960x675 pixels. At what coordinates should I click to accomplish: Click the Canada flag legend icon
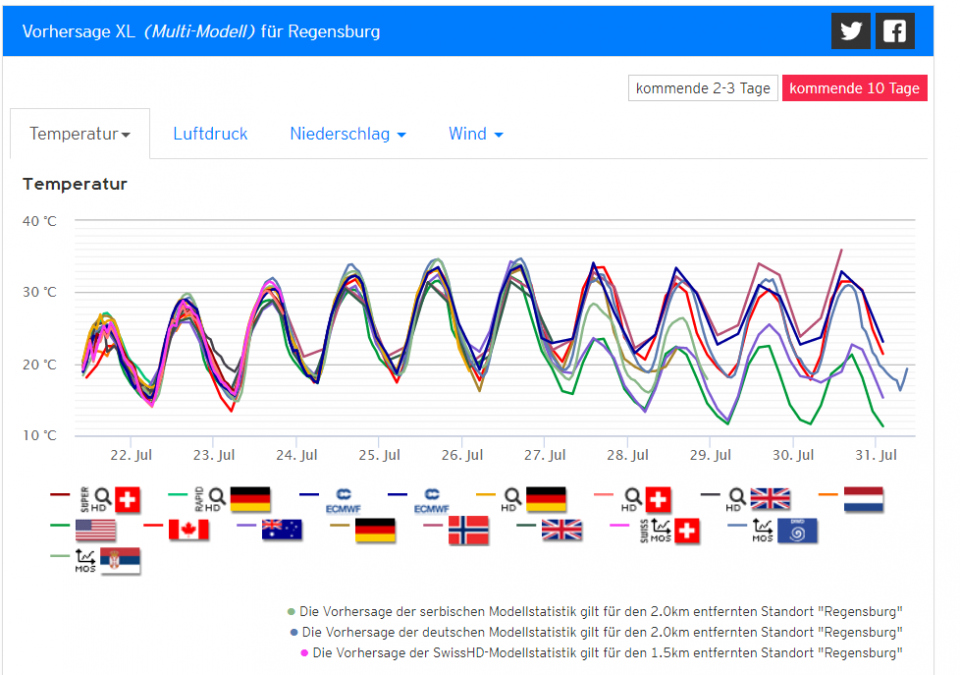(188, 530)
